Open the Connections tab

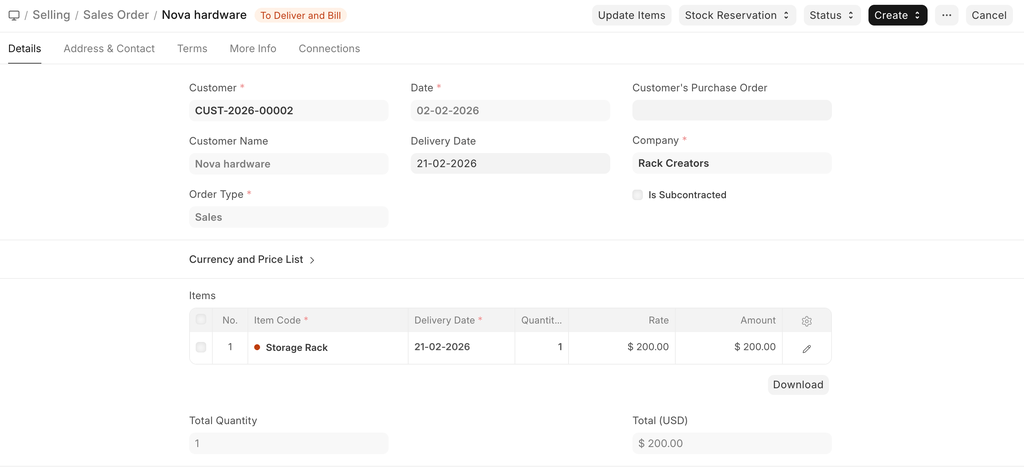[329, 48]
